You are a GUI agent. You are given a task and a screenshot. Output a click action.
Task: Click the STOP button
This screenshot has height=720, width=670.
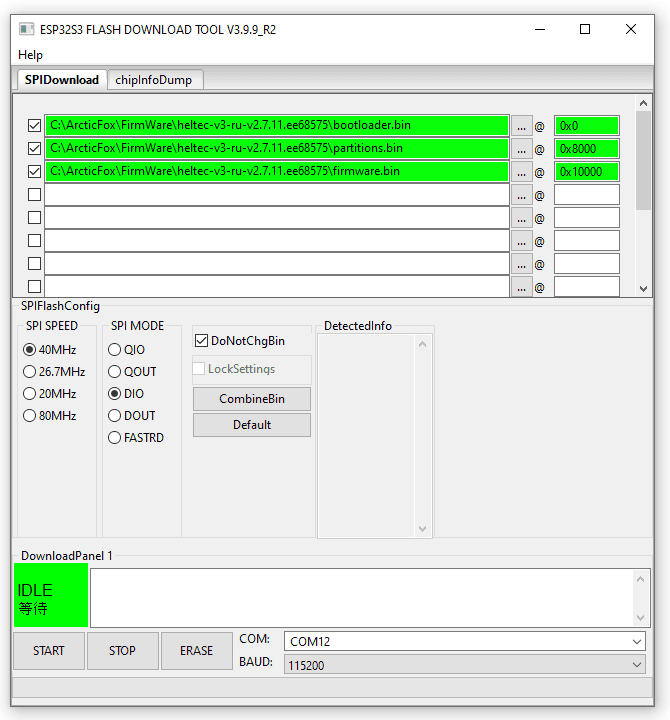point(123,651)
